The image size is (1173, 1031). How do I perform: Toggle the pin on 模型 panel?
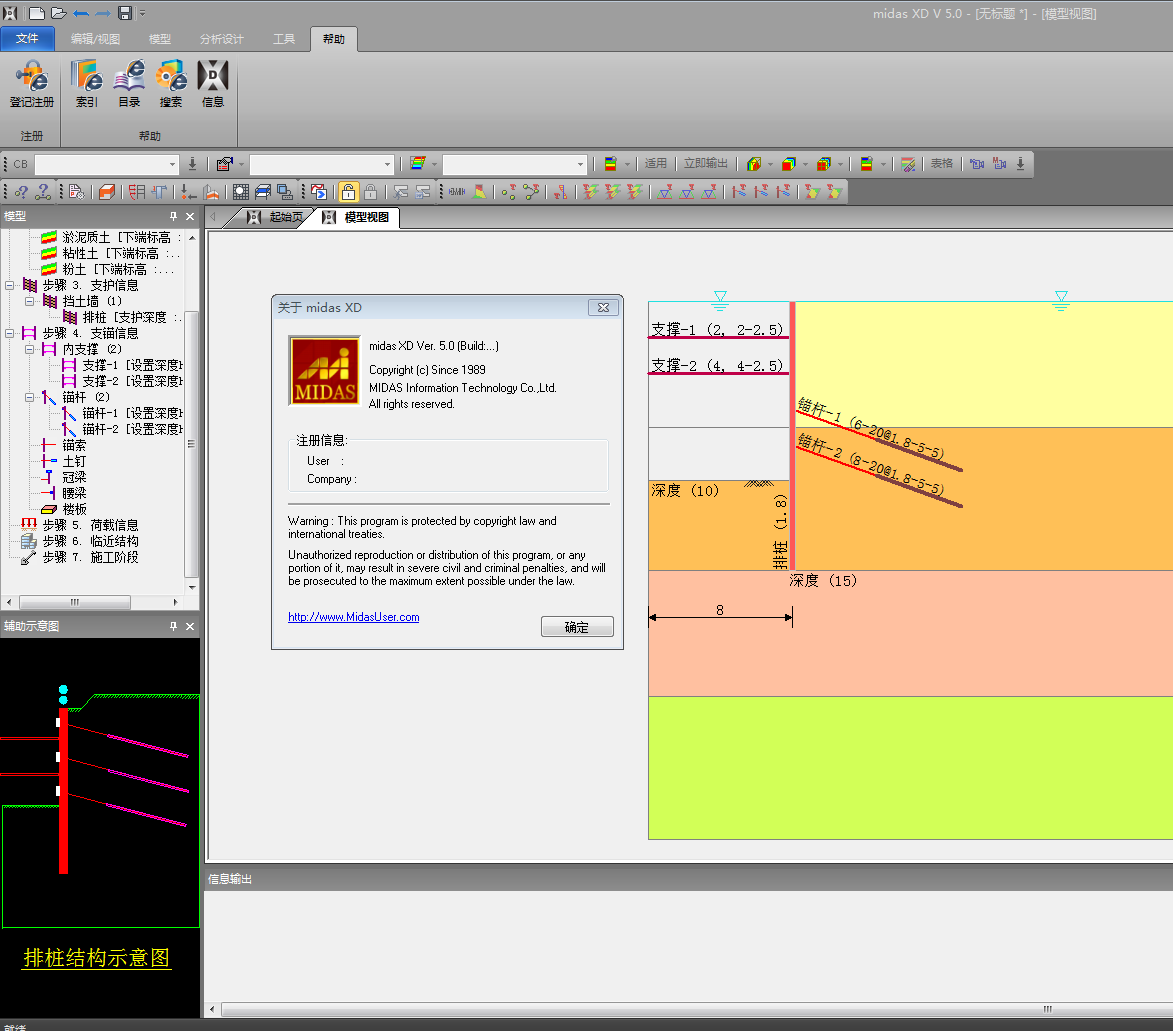174,216
